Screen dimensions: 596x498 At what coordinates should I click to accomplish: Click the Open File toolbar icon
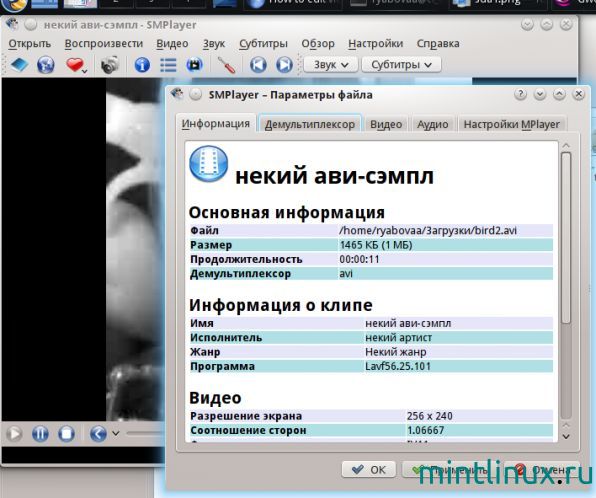(19, 65)
